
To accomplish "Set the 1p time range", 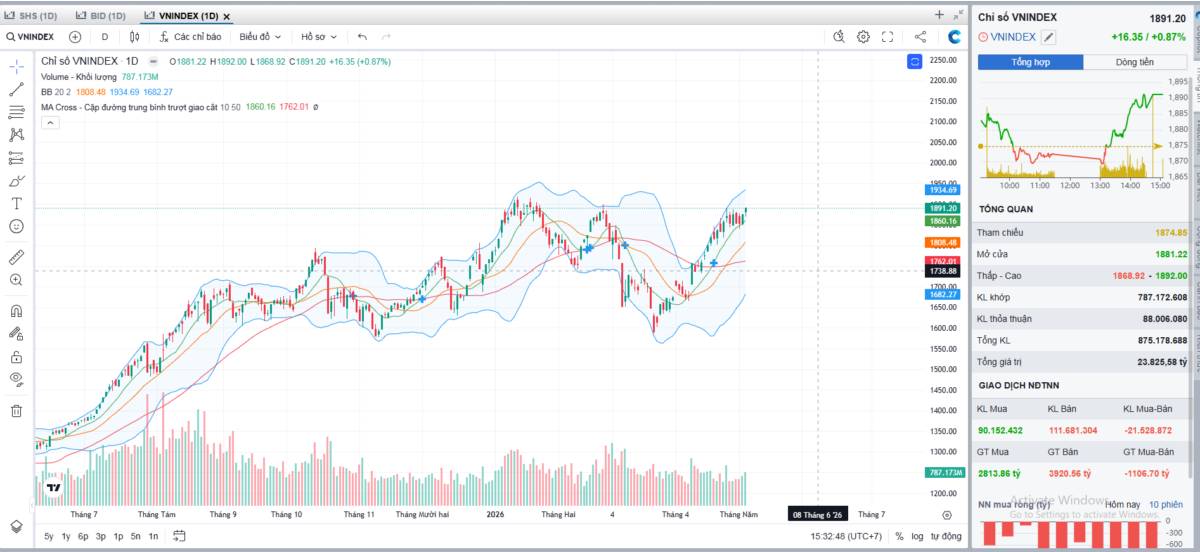I will (118, 537).
